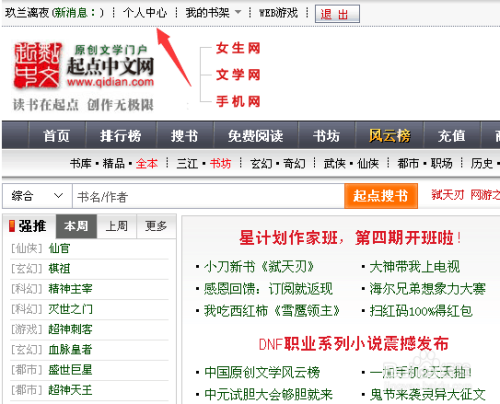The width and height of the screenshot is (500, 404).
Task: Open 我吃西红柿《雪鹰领主》 link
Action: (x=272, y=311)
